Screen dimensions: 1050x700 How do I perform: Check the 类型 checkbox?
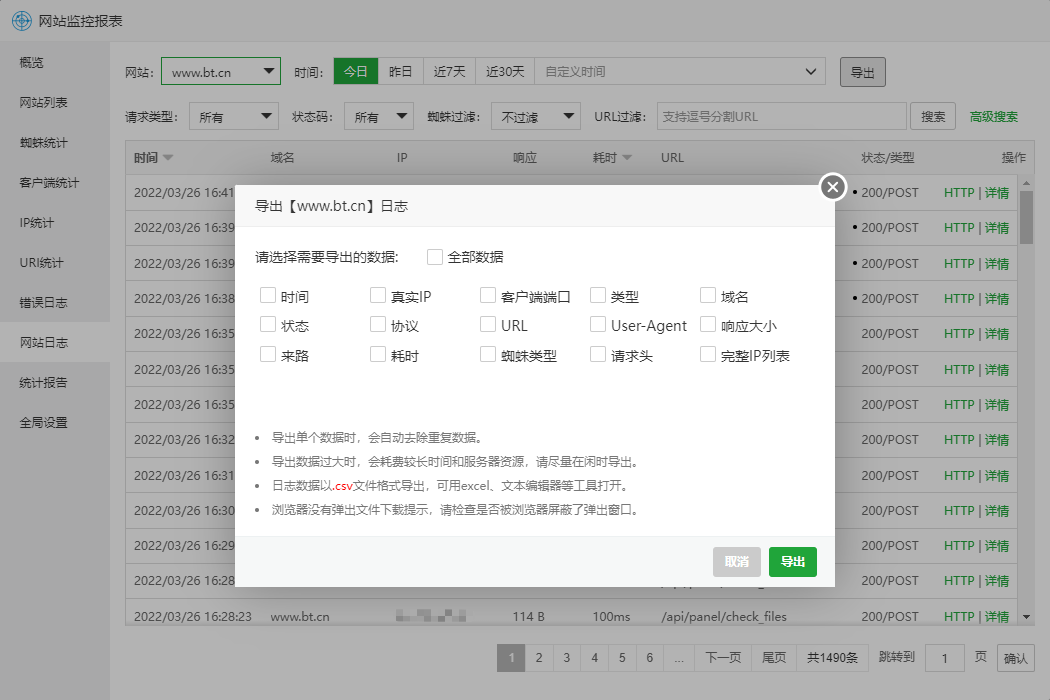click(x=598, y=295)
